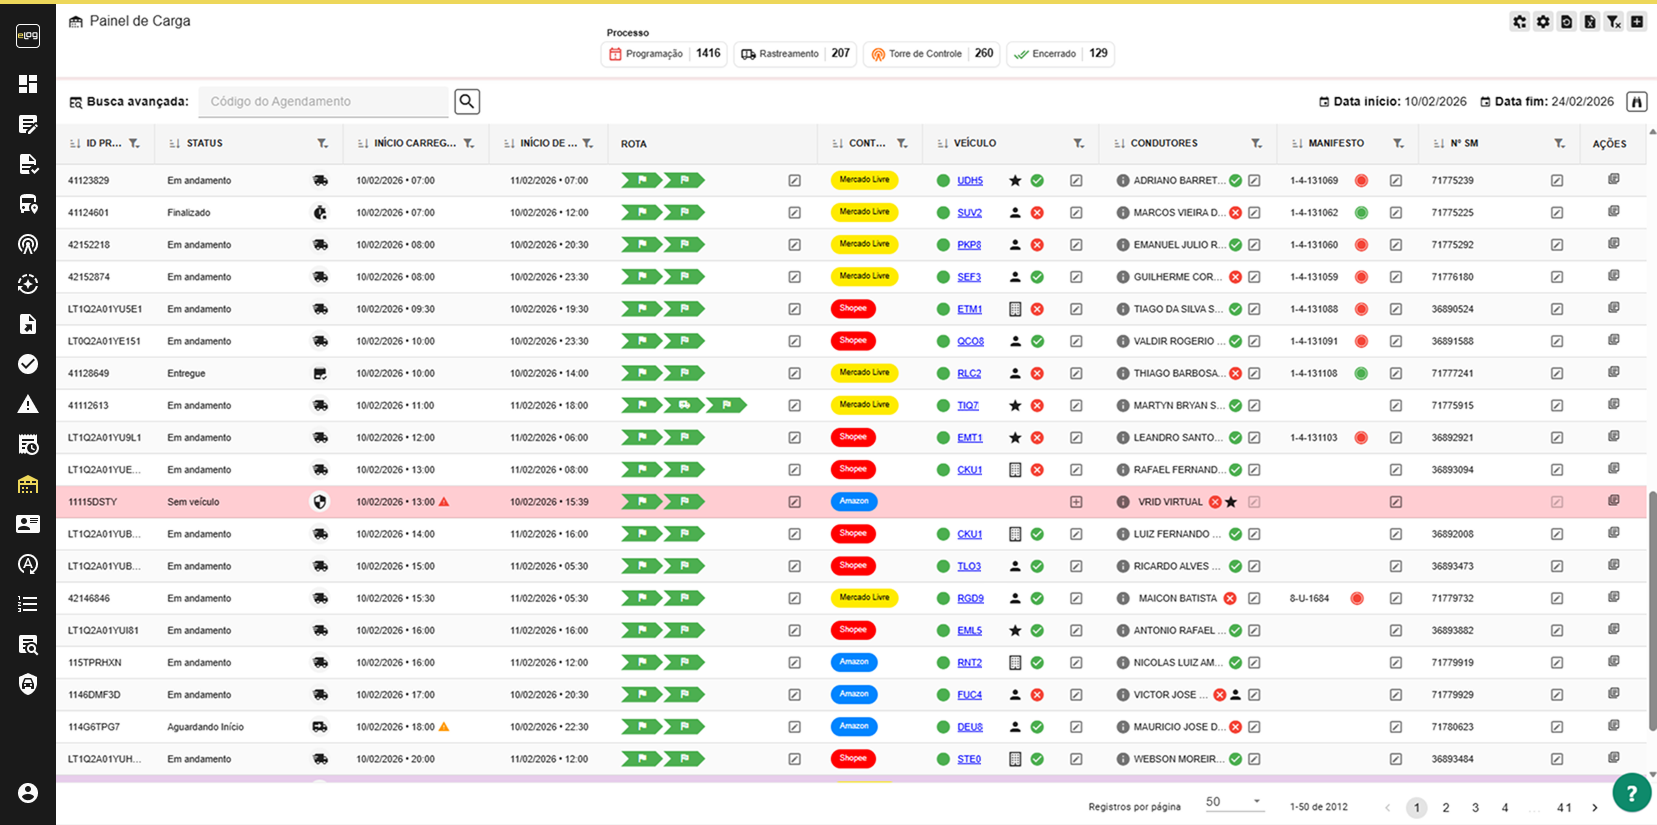Toggle manifesto checkbox in row 11115DSTY
Image resolution: width=1657 pixels, height=825 pixels.
1395,502
